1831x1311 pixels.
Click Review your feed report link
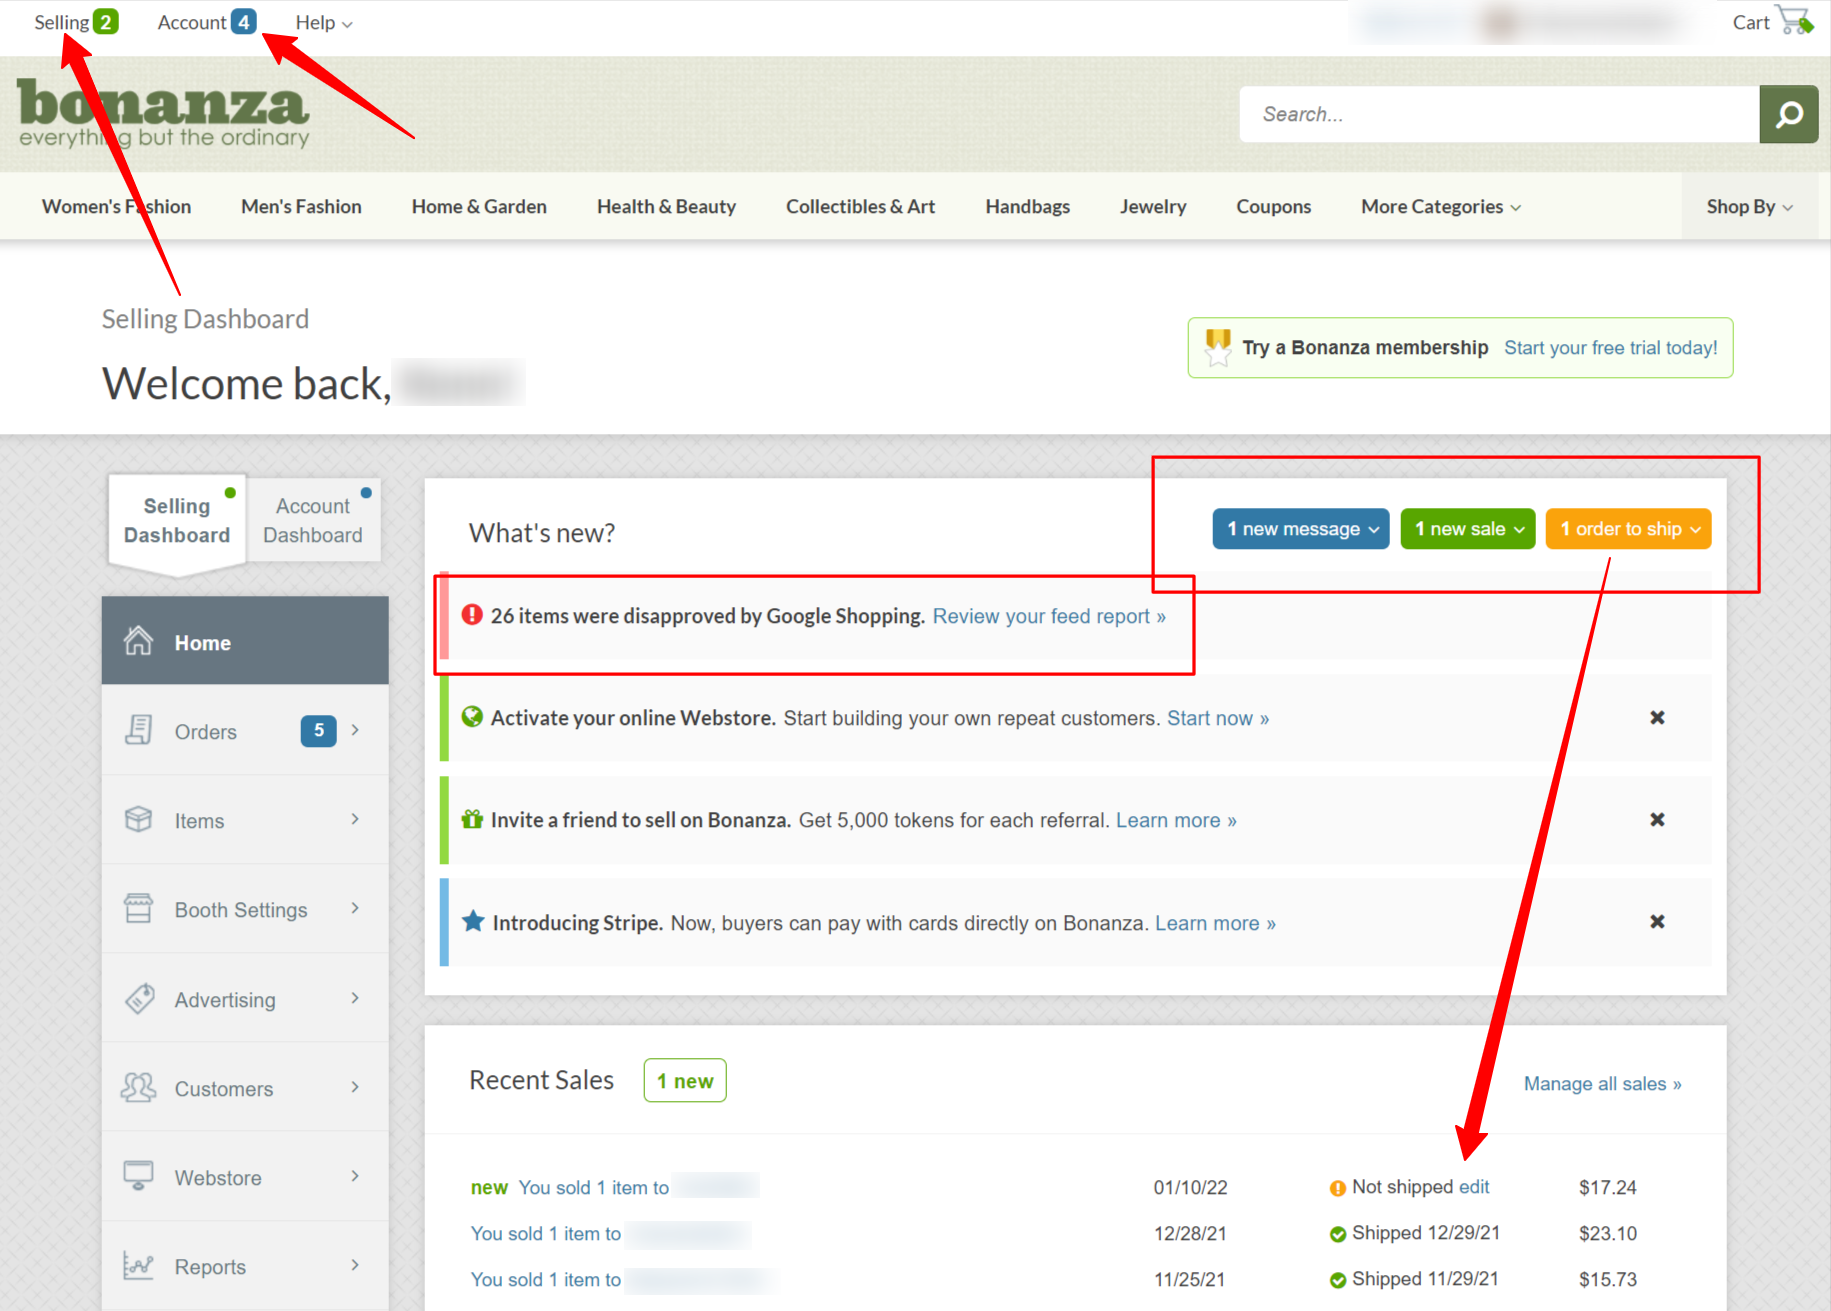[1049, 616]
